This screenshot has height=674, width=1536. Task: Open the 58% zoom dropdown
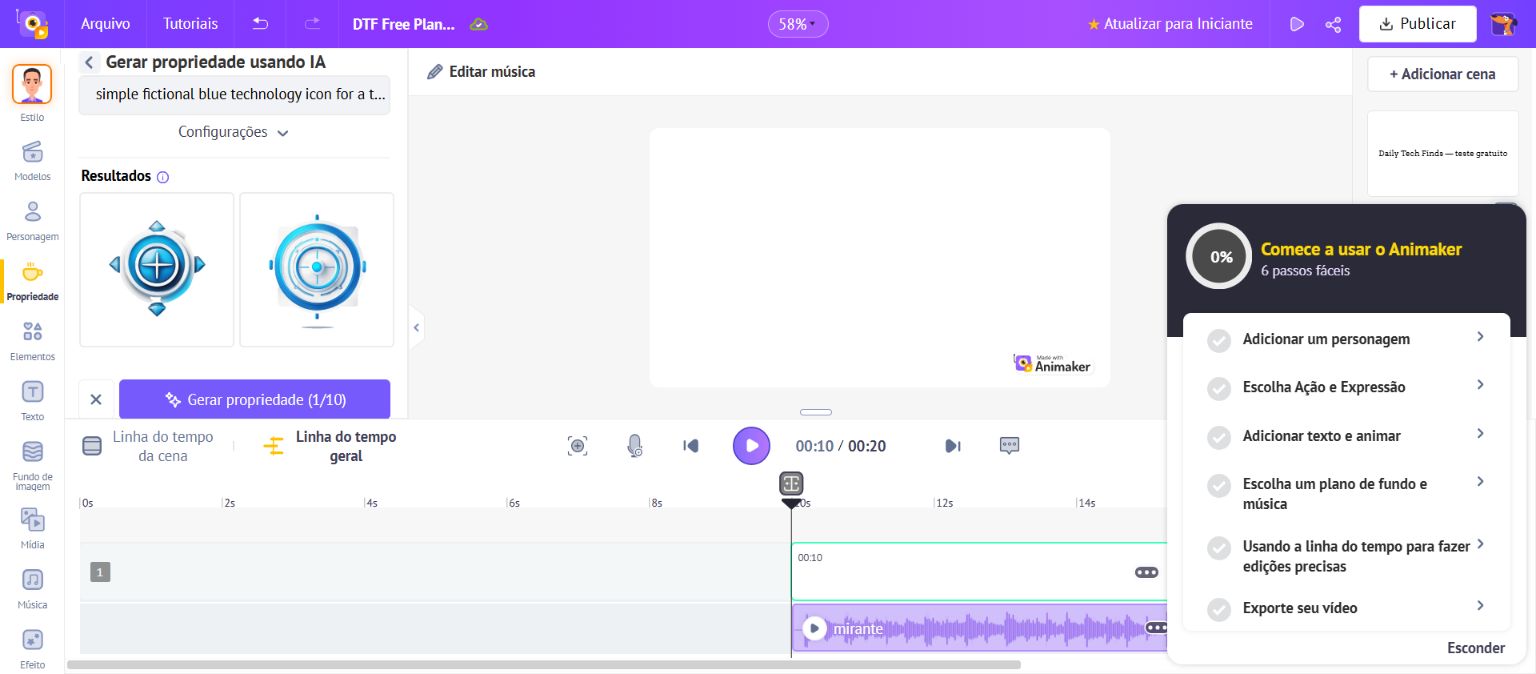click(798, 24)
